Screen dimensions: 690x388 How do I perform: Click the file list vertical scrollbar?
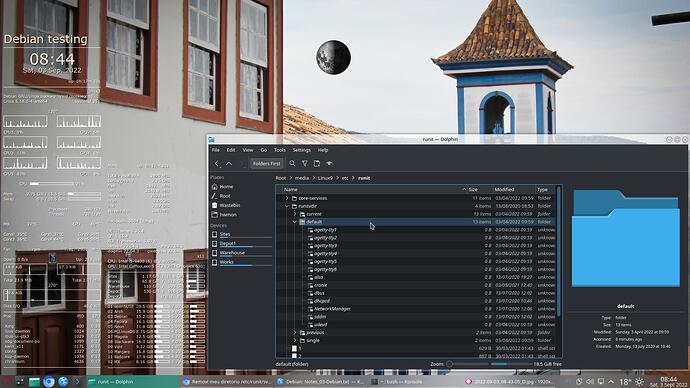pos(559,252)
